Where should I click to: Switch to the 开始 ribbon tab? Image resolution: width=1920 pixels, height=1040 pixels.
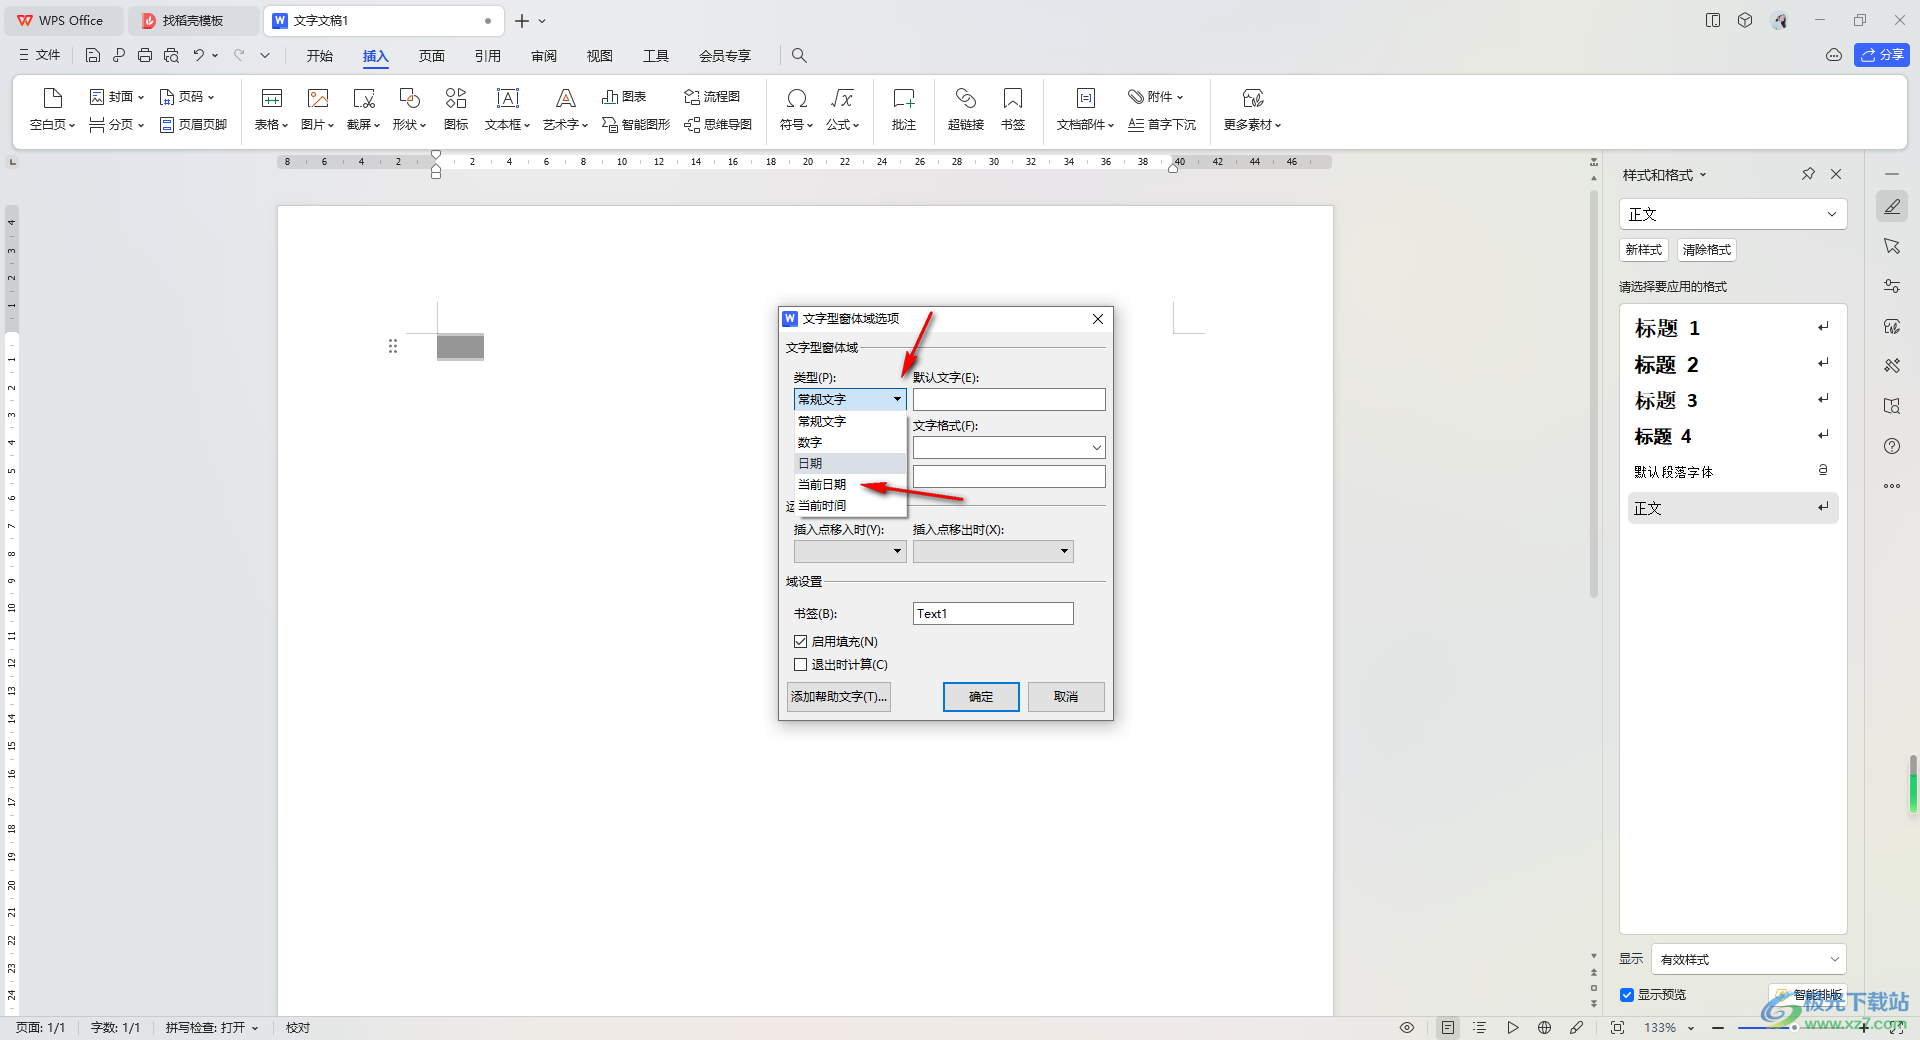[320, 56]
